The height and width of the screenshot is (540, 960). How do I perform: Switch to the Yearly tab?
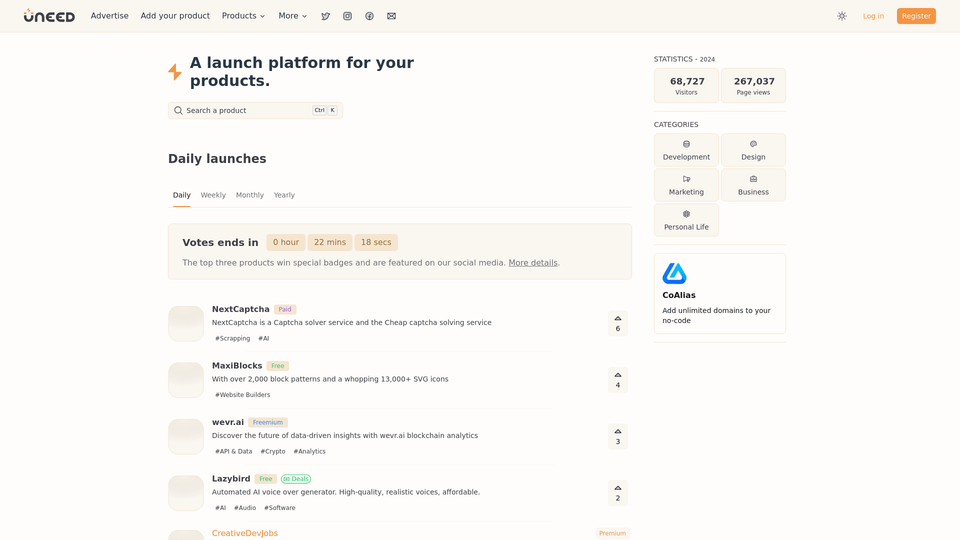point(284,195)
